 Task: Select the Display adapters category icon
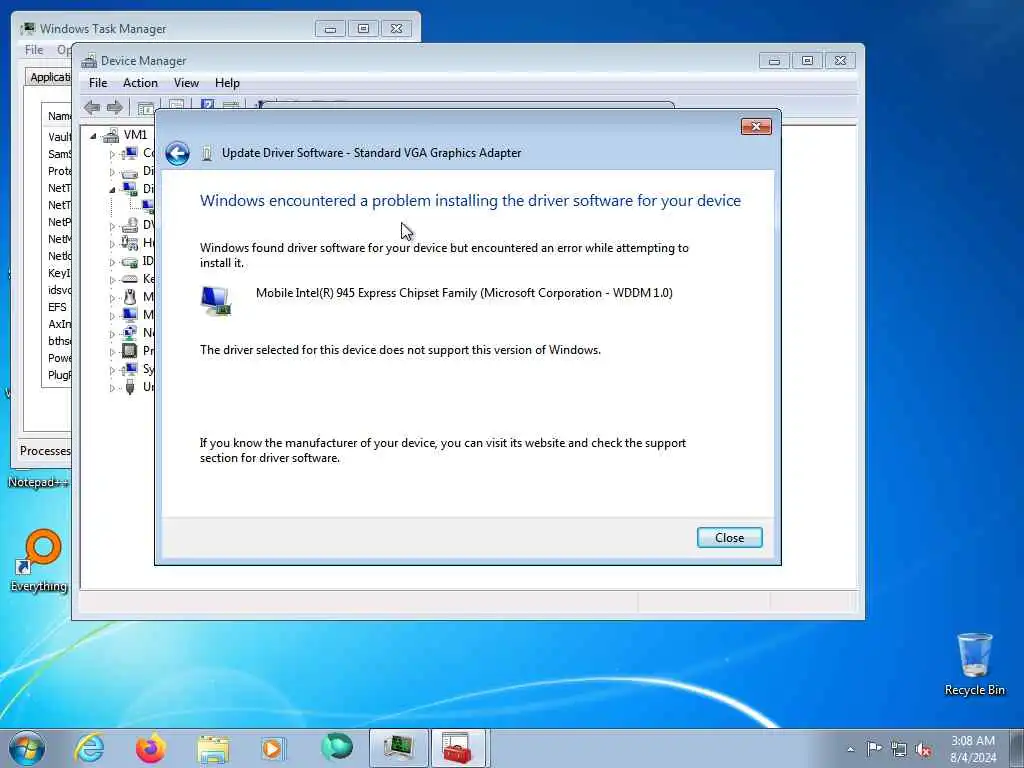pos(130,189)
